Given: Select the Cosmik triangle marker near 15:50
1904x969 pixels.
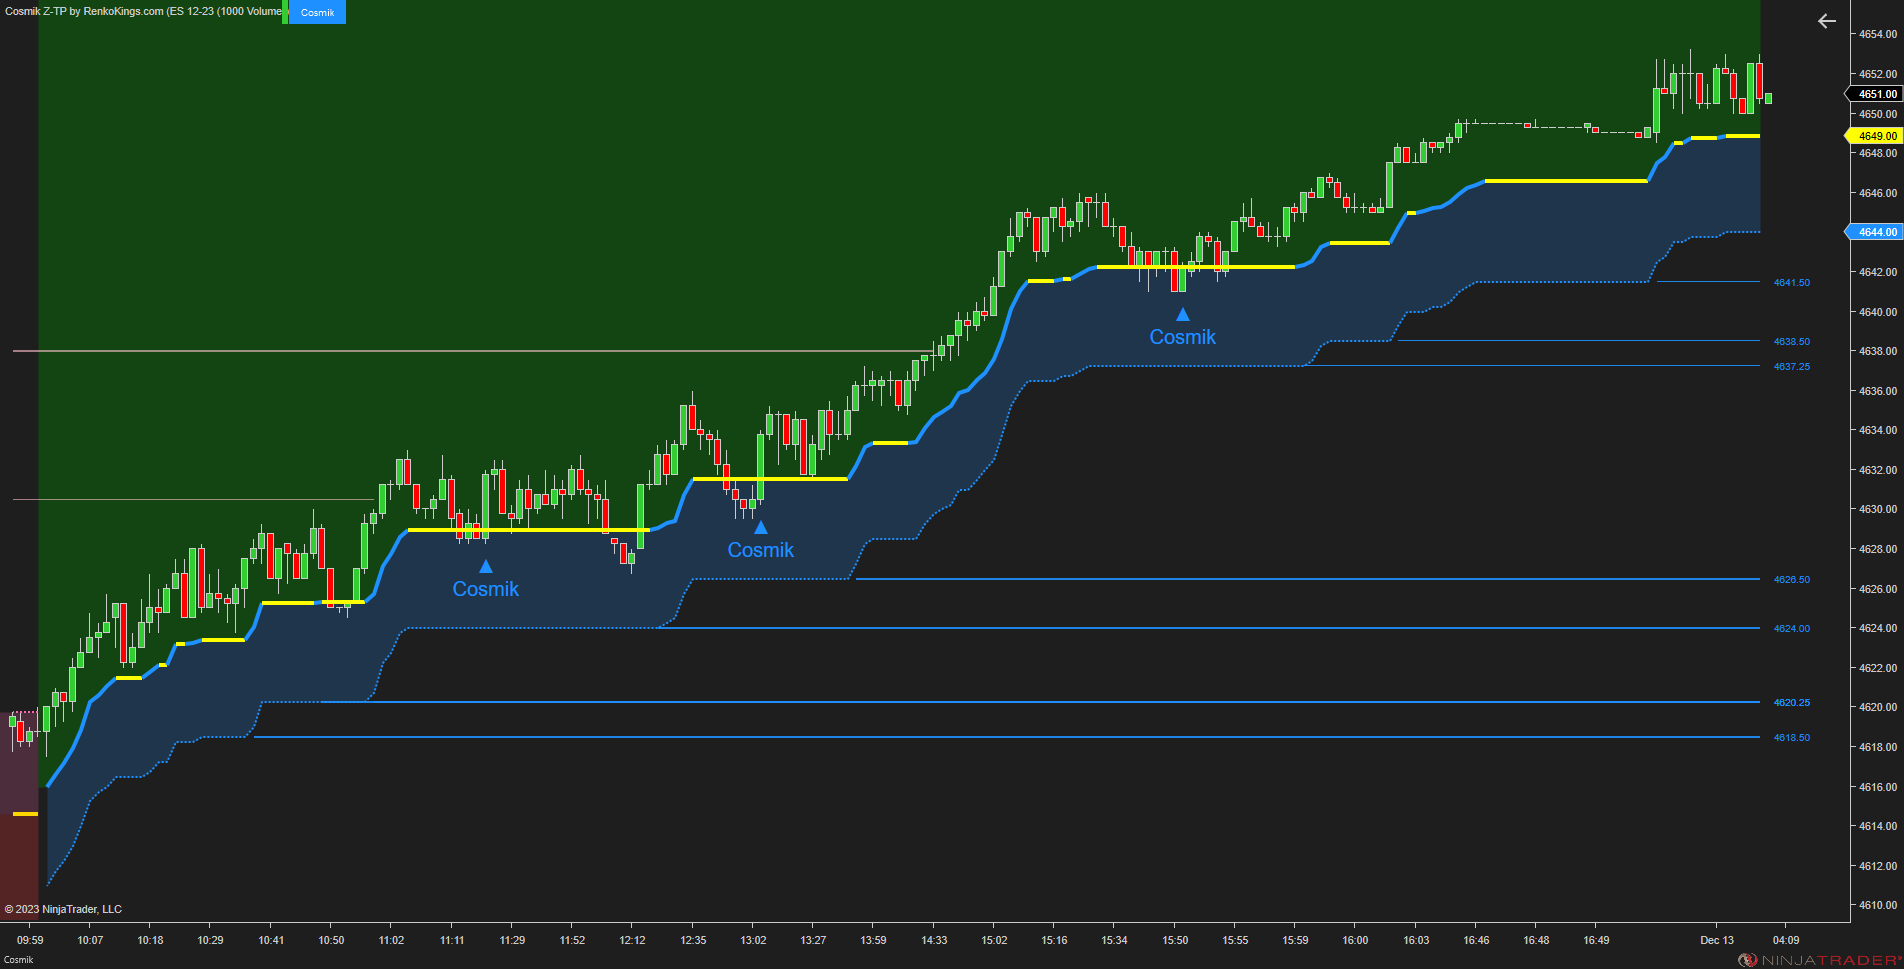Looking at the screenshot, I should pos(1183,313).
